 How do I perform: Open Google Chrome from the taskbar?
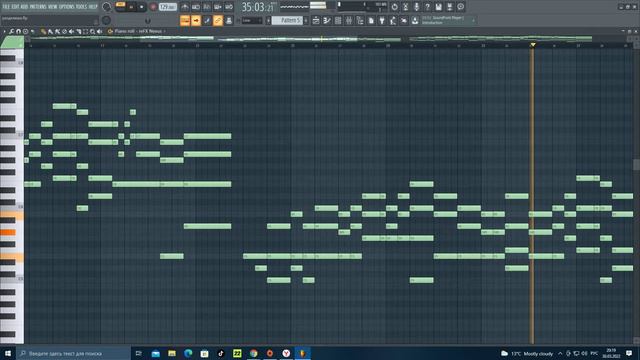coord(253,353)
